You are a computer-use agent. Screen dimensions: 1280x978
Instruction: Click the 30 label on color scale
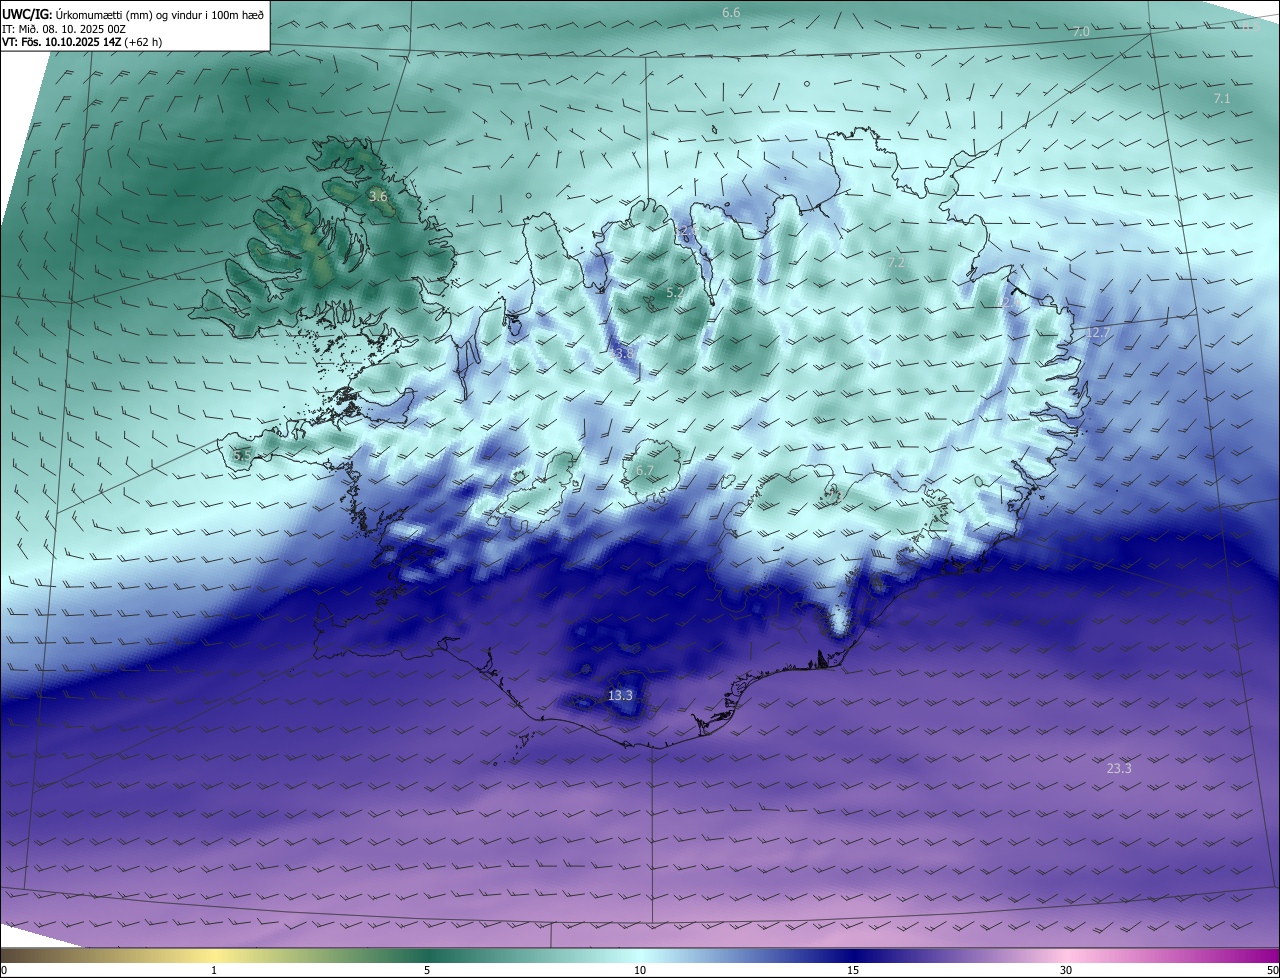point(1066,970)
